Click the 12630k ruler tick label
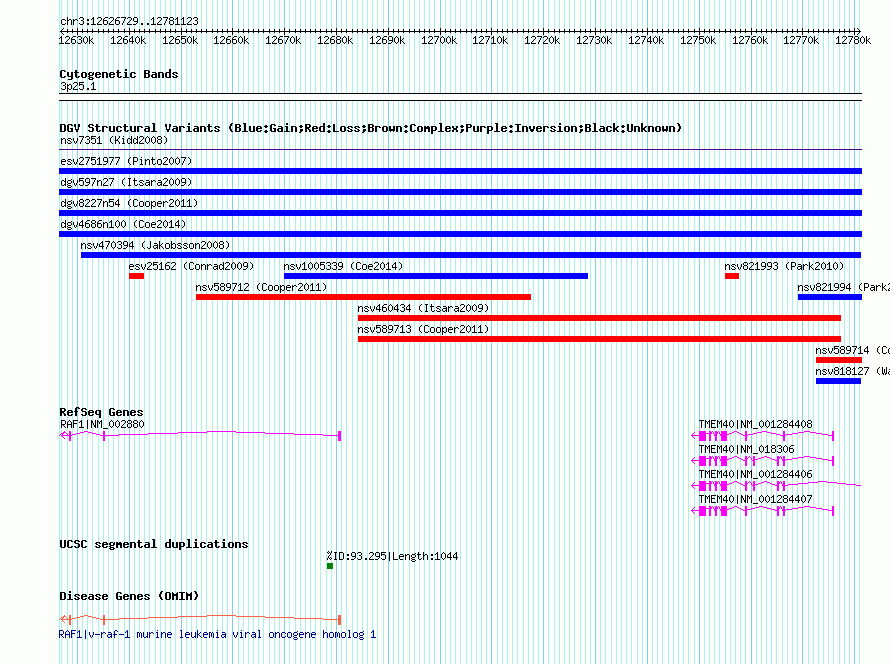The width and height of the screenshot is (890, 664). [x=77, y=40]
